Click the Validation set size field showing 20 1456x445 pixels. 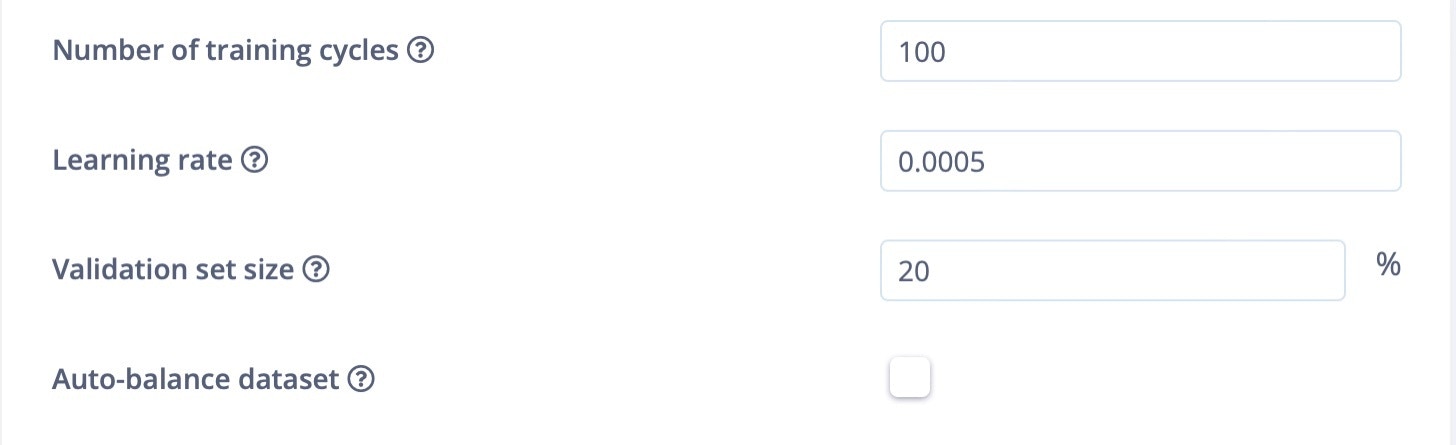click(1112, 270)
